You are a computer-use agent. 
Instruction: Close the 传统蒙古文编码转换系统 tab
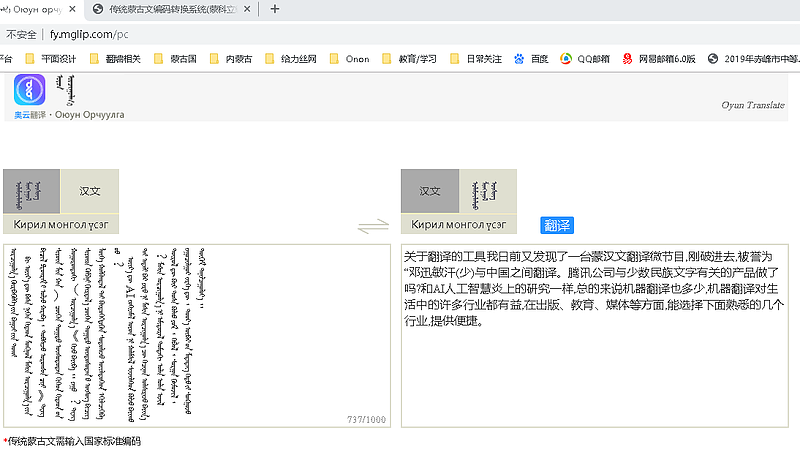tap(247, 9)
